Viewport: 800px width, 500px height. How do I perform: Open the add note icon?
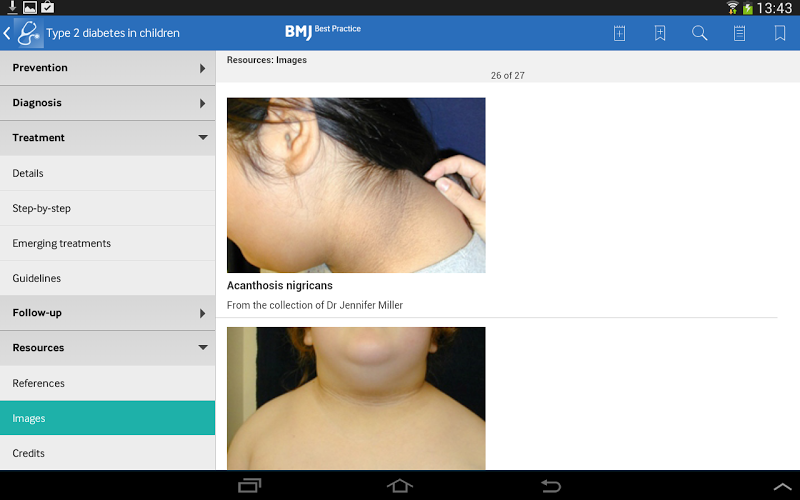point(619,33)
